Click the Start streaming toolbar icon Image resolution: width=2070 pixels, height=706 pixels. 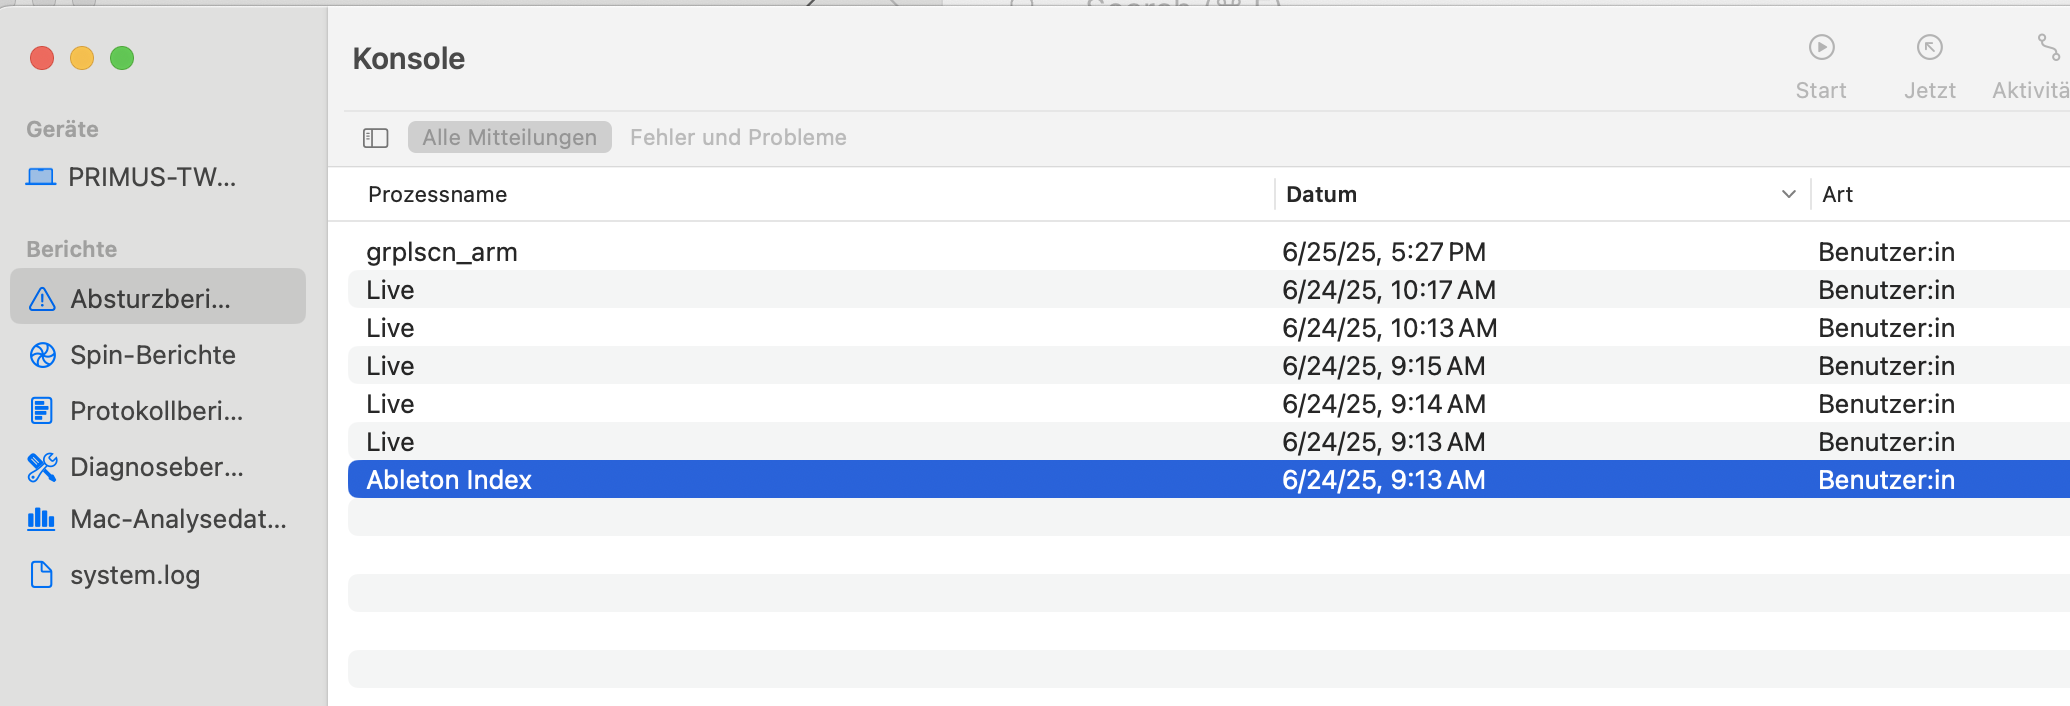pos(1821,48)
